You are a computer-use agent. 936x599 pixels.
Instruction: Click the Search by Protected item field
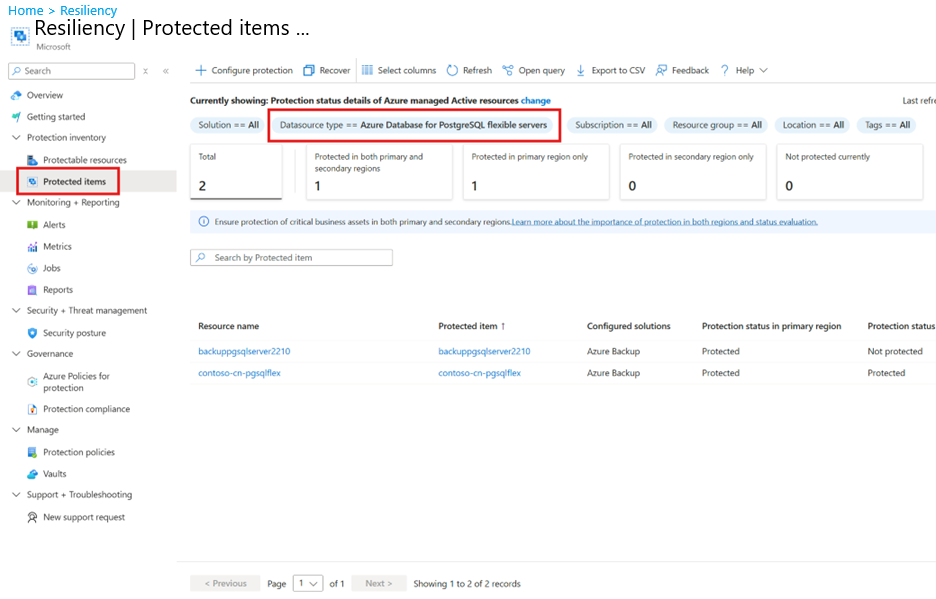(291, 258)
